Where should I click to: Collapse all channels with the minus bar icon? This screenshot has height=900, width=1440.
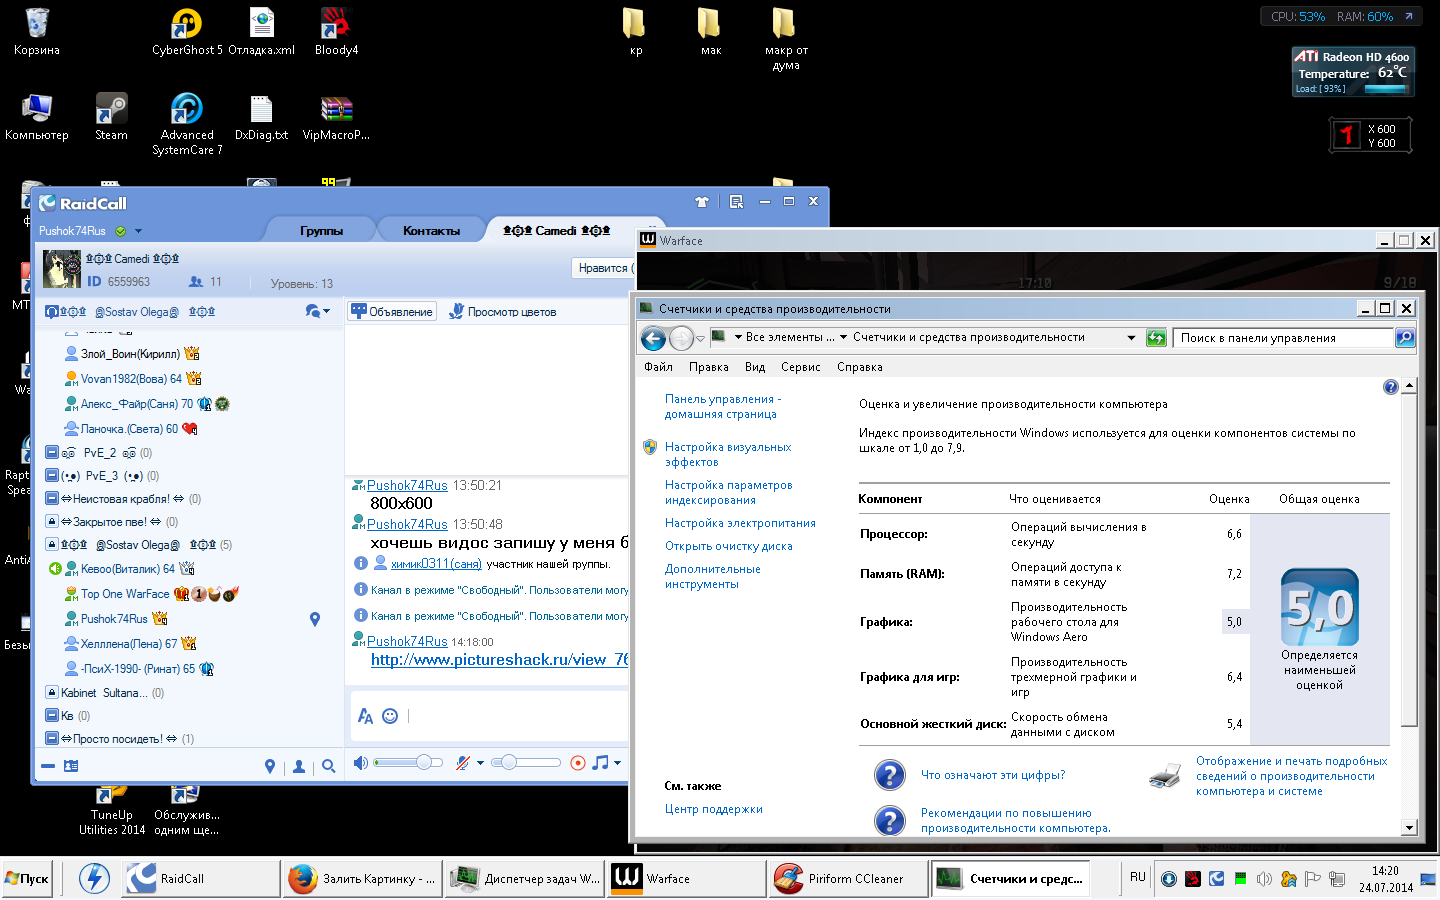48,767
